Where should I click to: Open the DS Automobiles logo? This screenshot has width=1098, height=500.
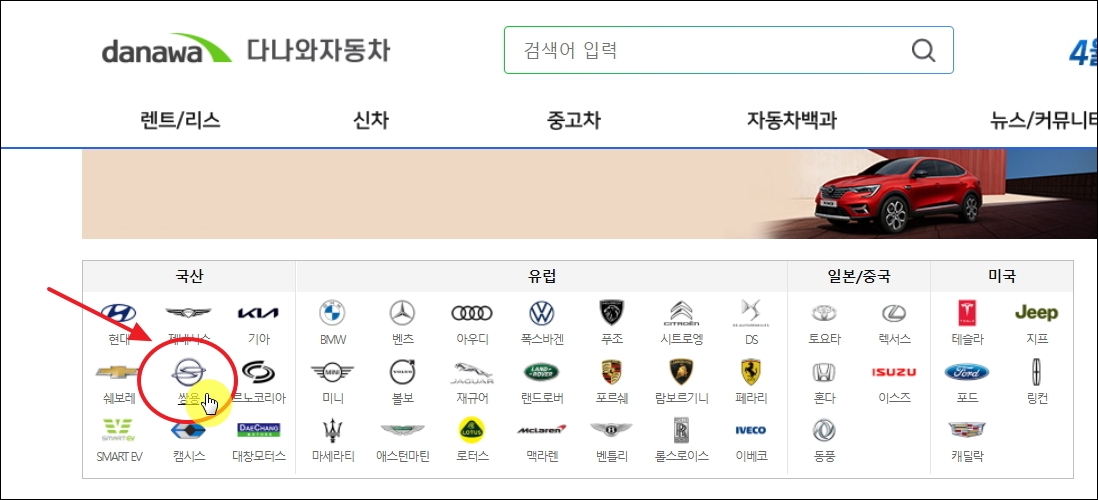pos(751,313)
